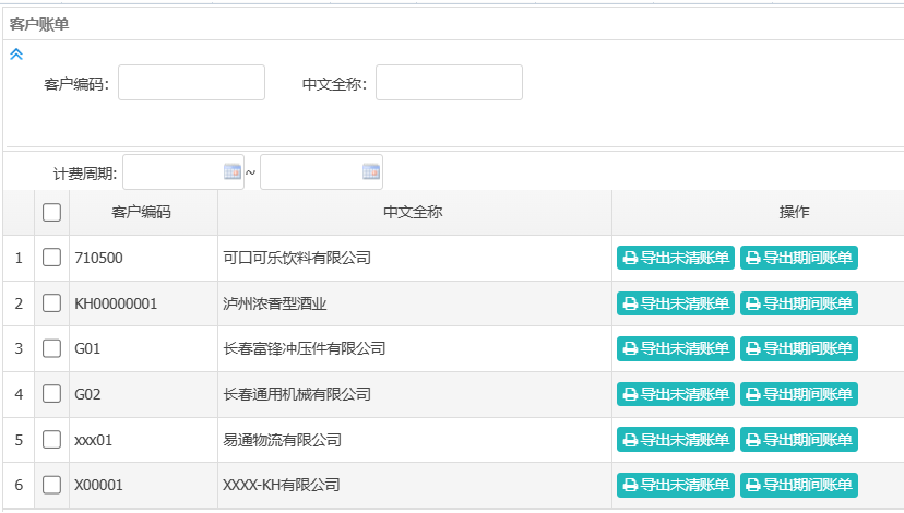904x513 pixels.
Task: Export unsettled bill for 长春通用机械有限公司
Action: [676, 394]
